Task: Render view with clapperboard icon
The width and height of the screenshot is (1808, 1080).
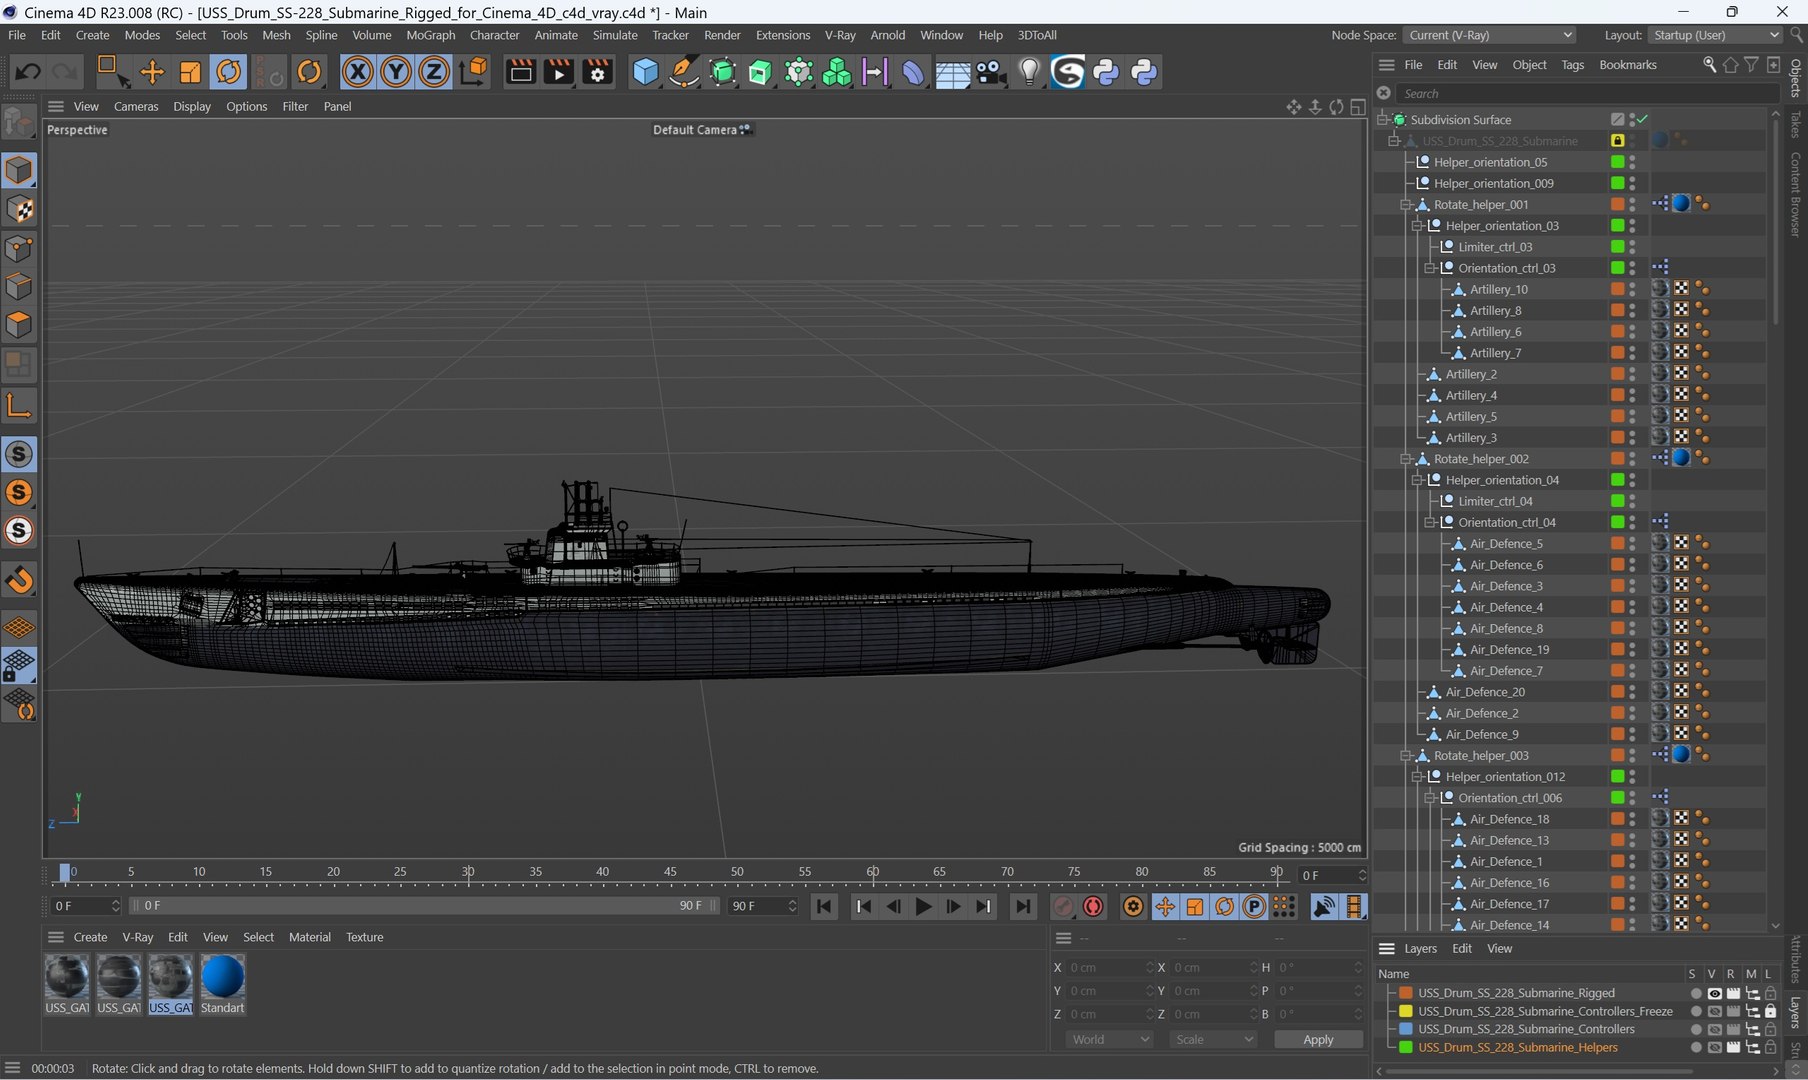Action: tap(520, 72)
